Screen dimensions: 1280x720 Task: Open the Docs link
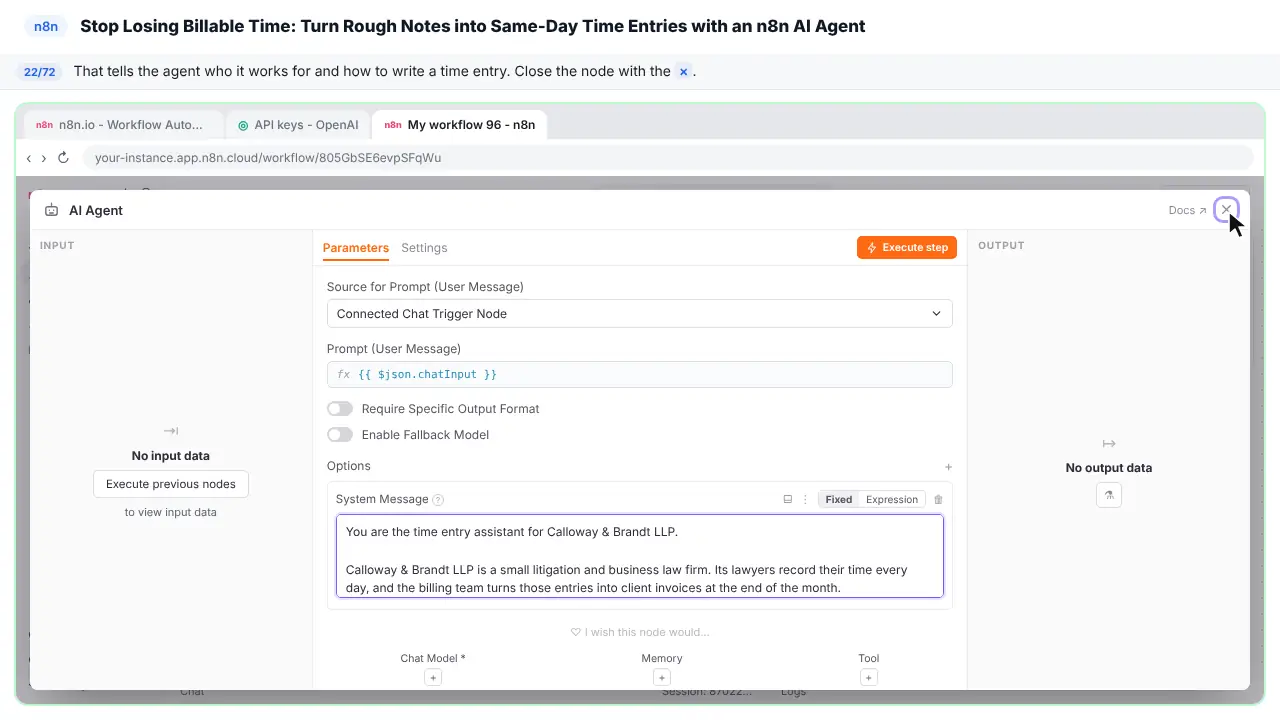(1187, 211)
